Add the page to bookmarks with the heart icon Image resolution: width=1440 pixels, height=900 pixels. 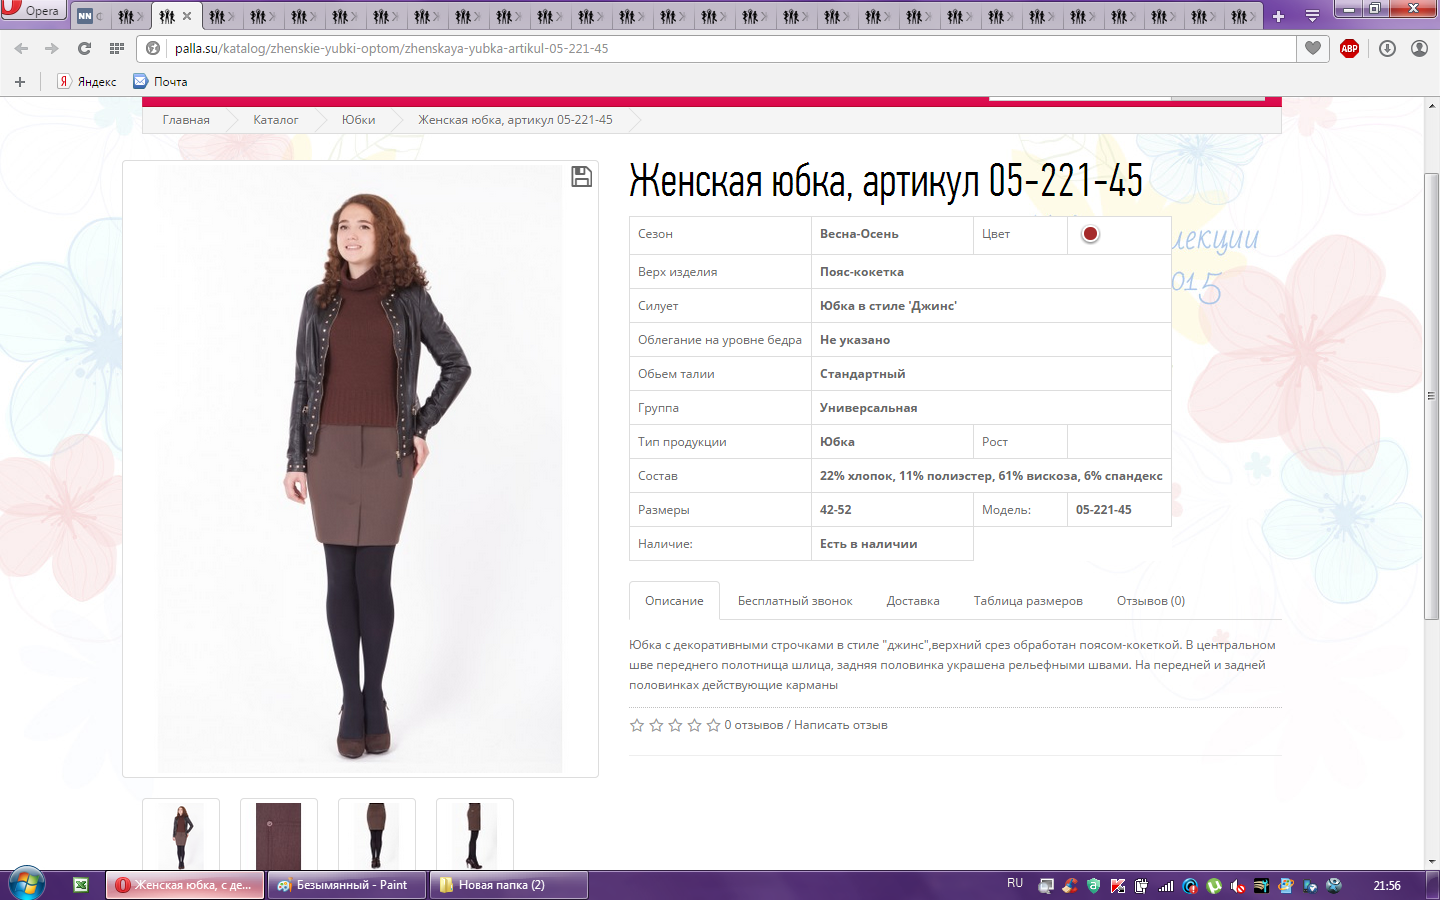(1313, 48)
